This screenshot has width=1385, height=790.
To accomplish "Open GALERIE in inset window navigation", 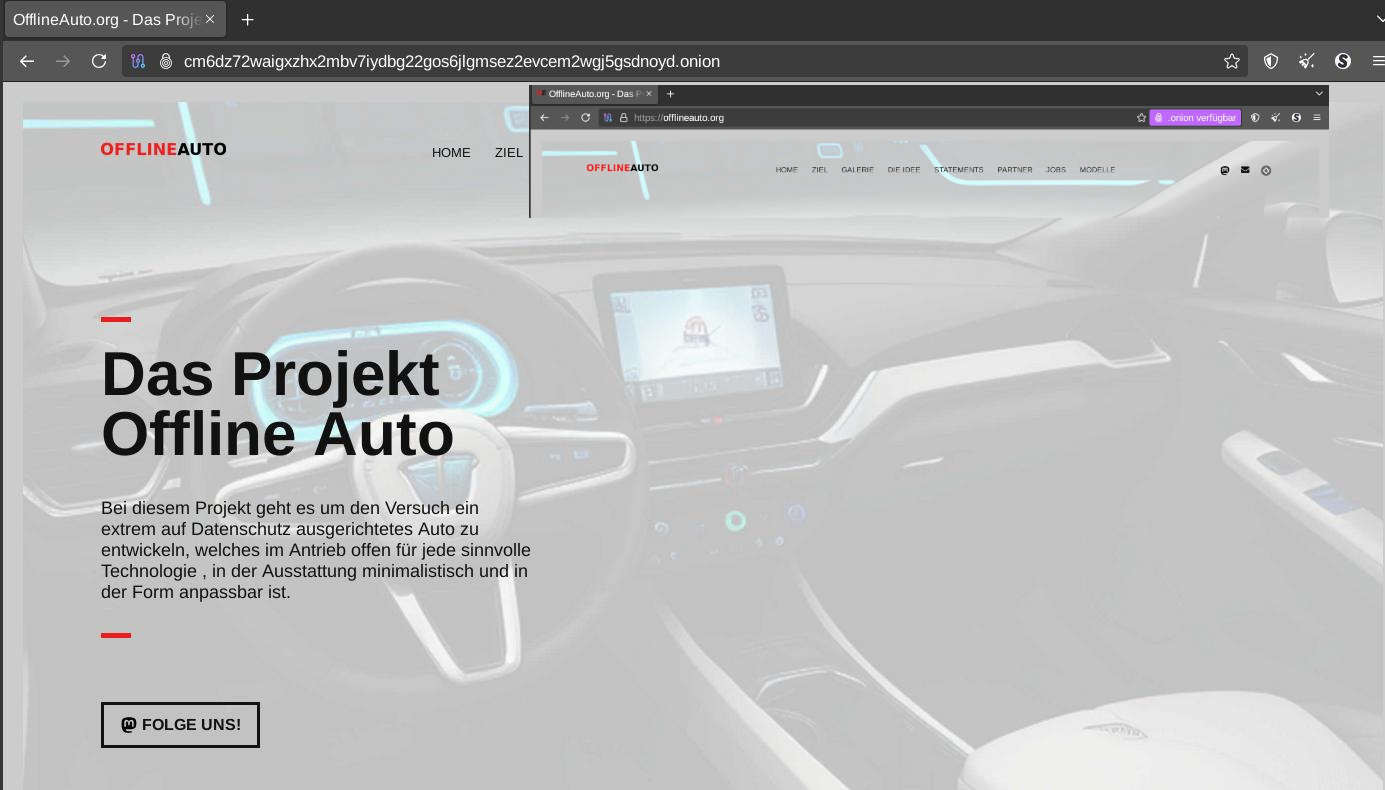I will point(857,170).
